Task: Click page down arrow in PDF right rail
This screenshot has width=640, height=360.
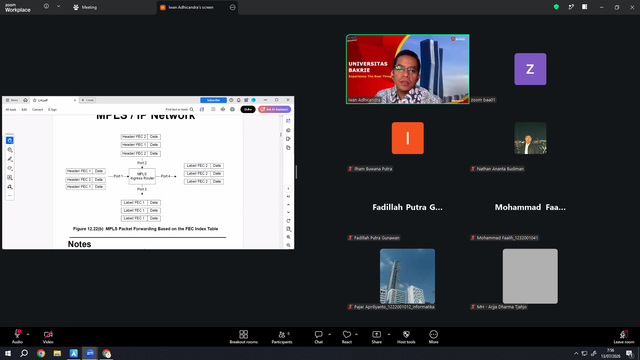Action: (x=289, y=212)
